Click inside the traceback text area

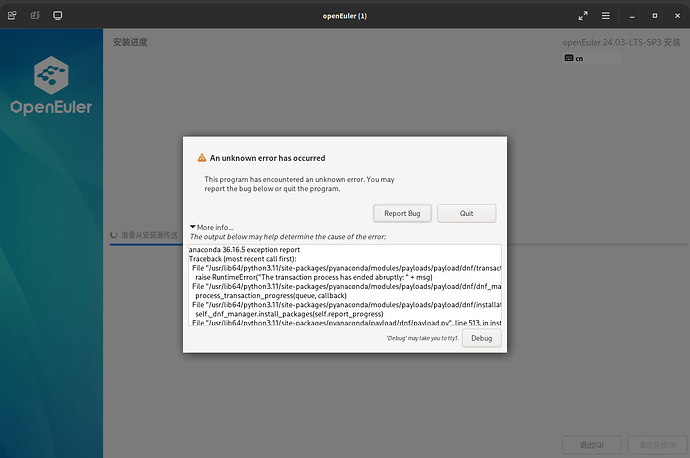tap(344, 284)
